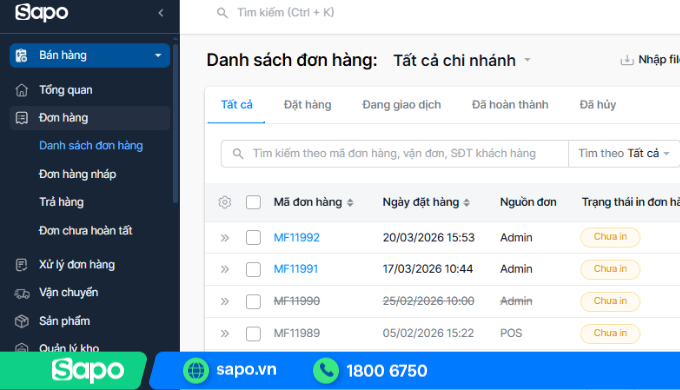Focus the order search by mã đơn hàng field
This screenshot has height=390, width=680.
(x=395, y=154)
